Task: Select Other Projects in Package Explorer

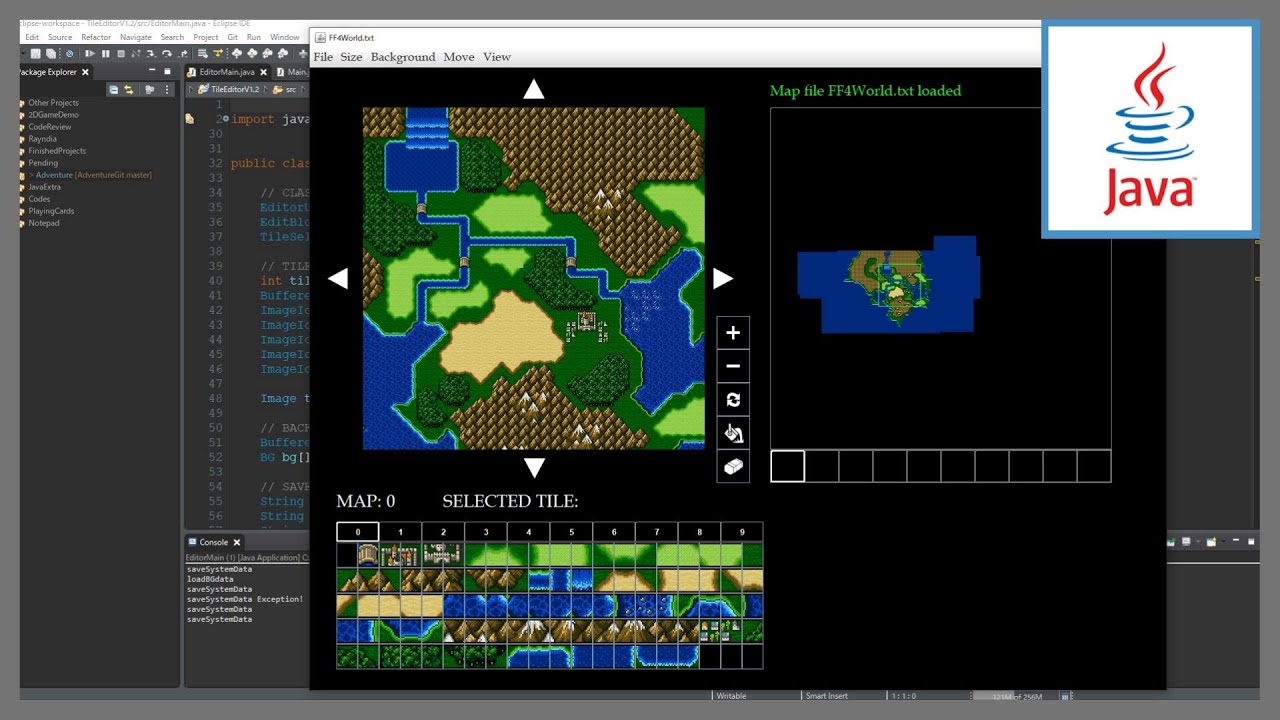Action: tap(53, 103)
